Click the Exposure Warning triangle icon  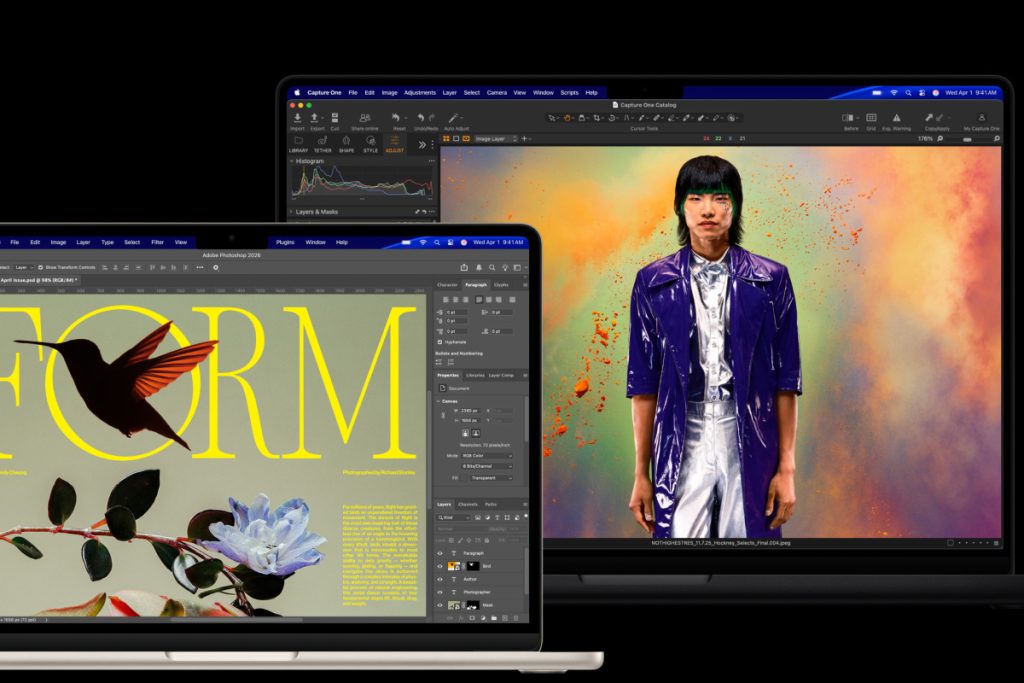tap(896, 118)
